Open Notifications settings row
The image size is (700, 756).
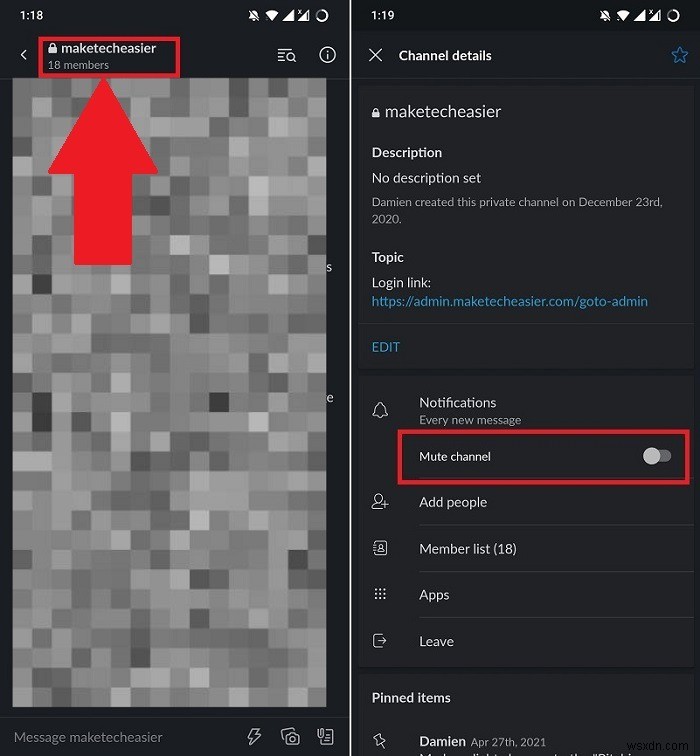click(525, 410)
